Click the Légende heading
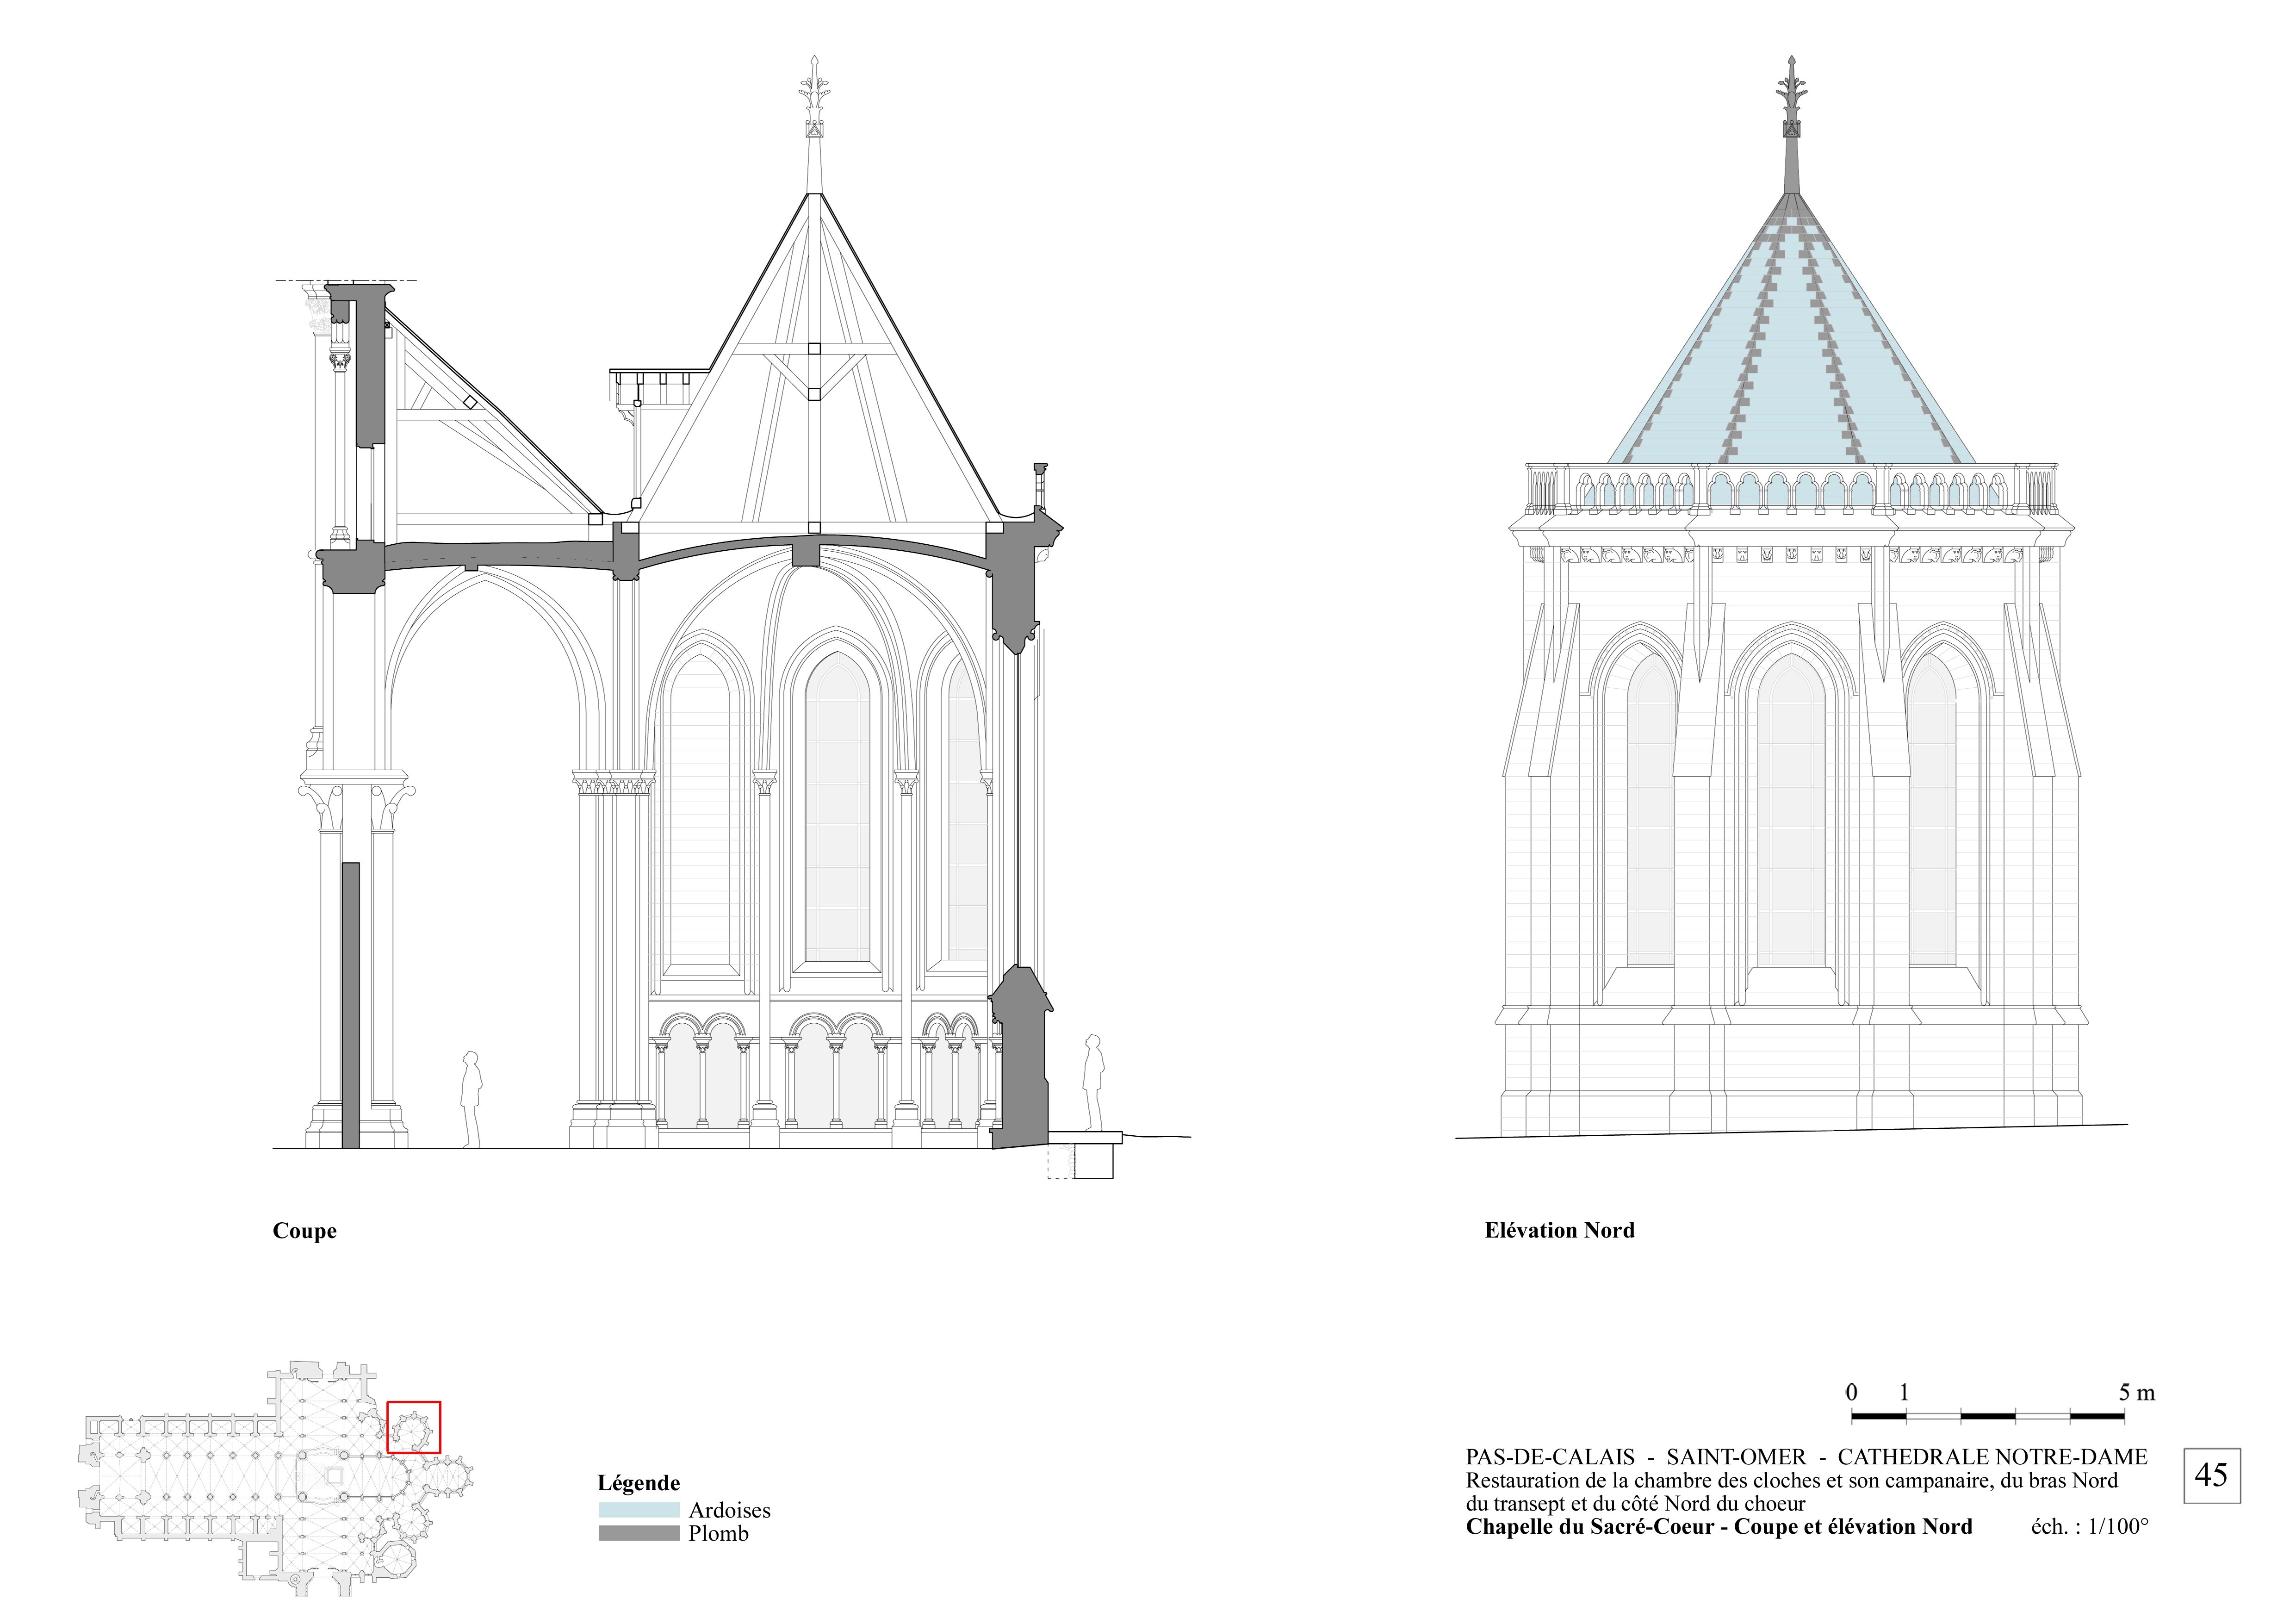The height and width of the screenshot is (1624, 2296). (638, 1483)
